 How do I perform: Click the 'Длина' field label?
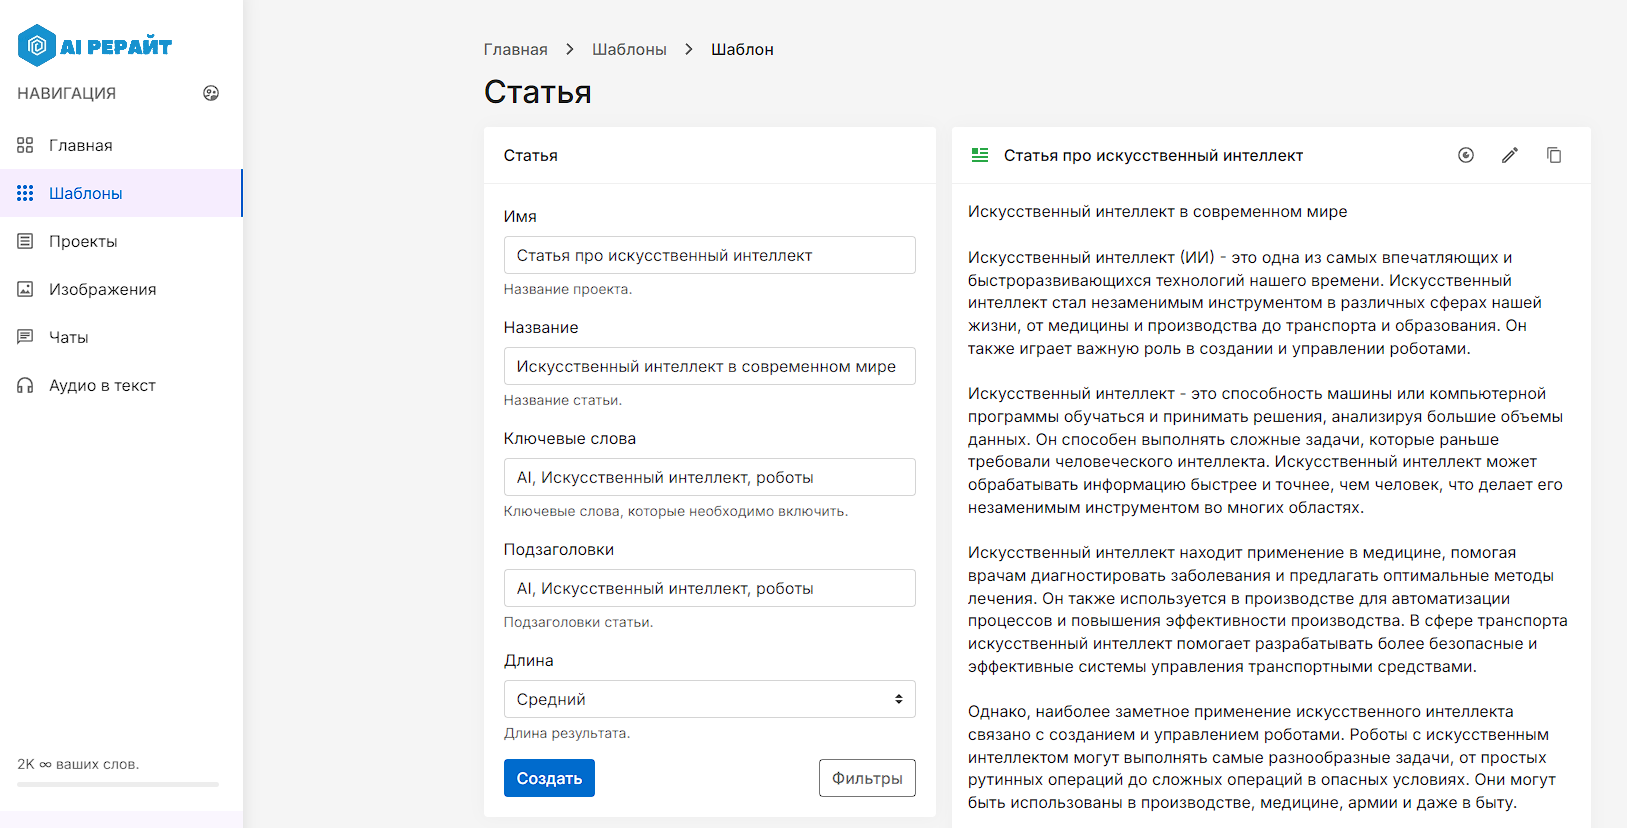[529, 660]
